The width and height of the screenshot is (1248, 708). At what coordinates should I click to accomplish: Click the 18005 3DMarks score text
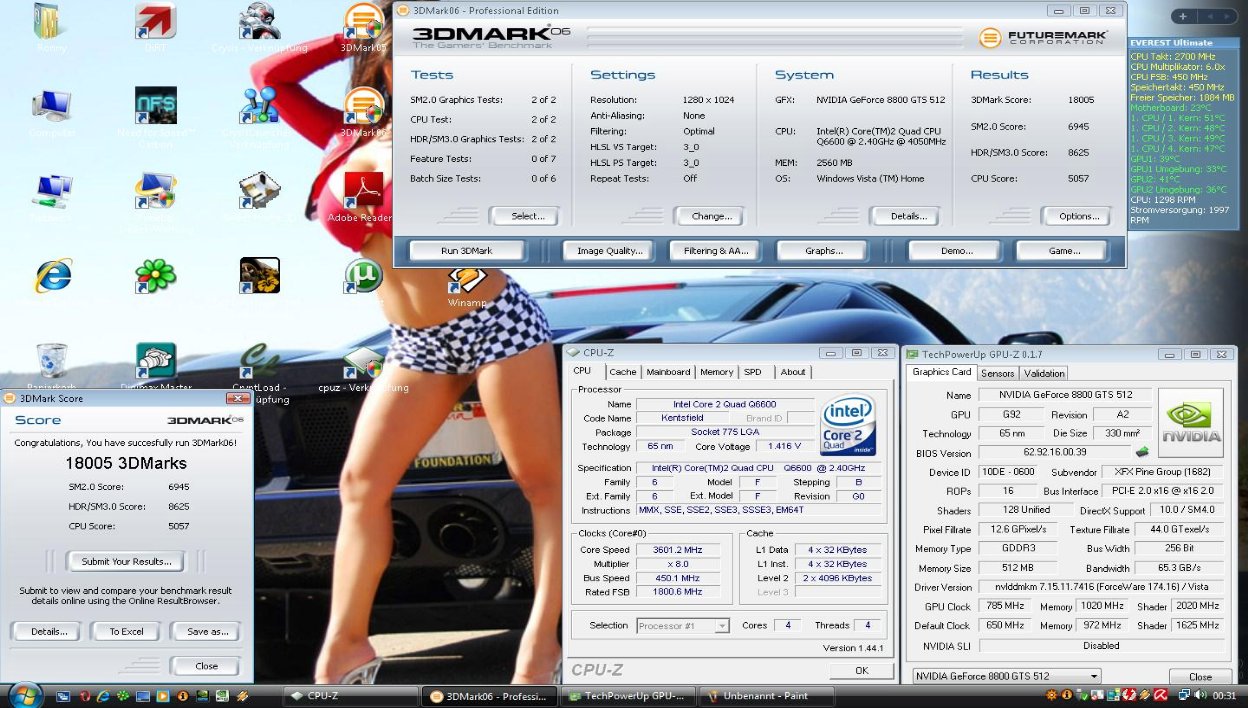[126, 464]
